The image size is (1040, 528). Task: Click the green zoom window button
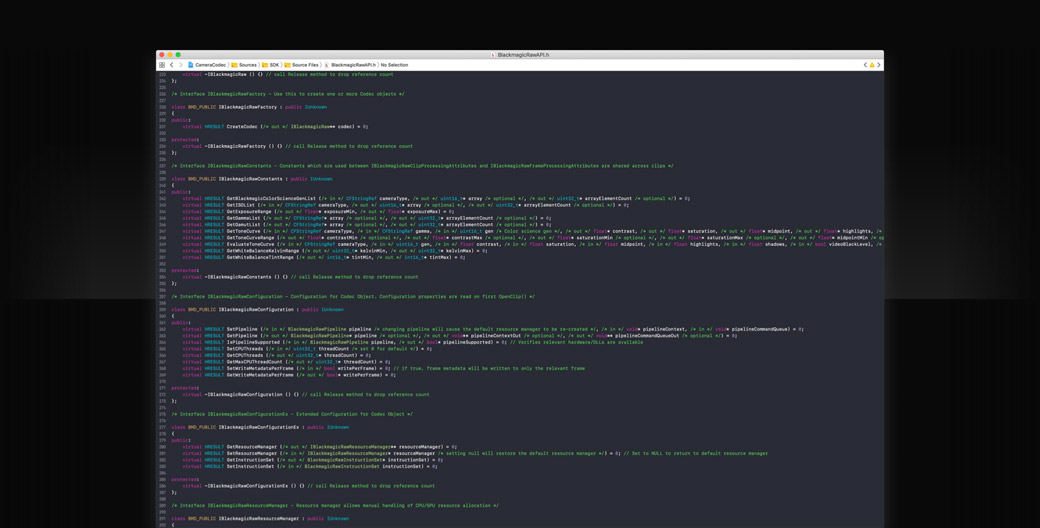click(178, 55)
